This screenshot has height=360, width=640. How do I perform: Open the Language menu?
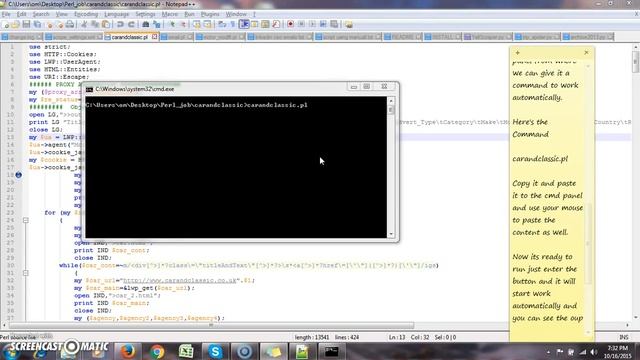click(x=116, y=14)
